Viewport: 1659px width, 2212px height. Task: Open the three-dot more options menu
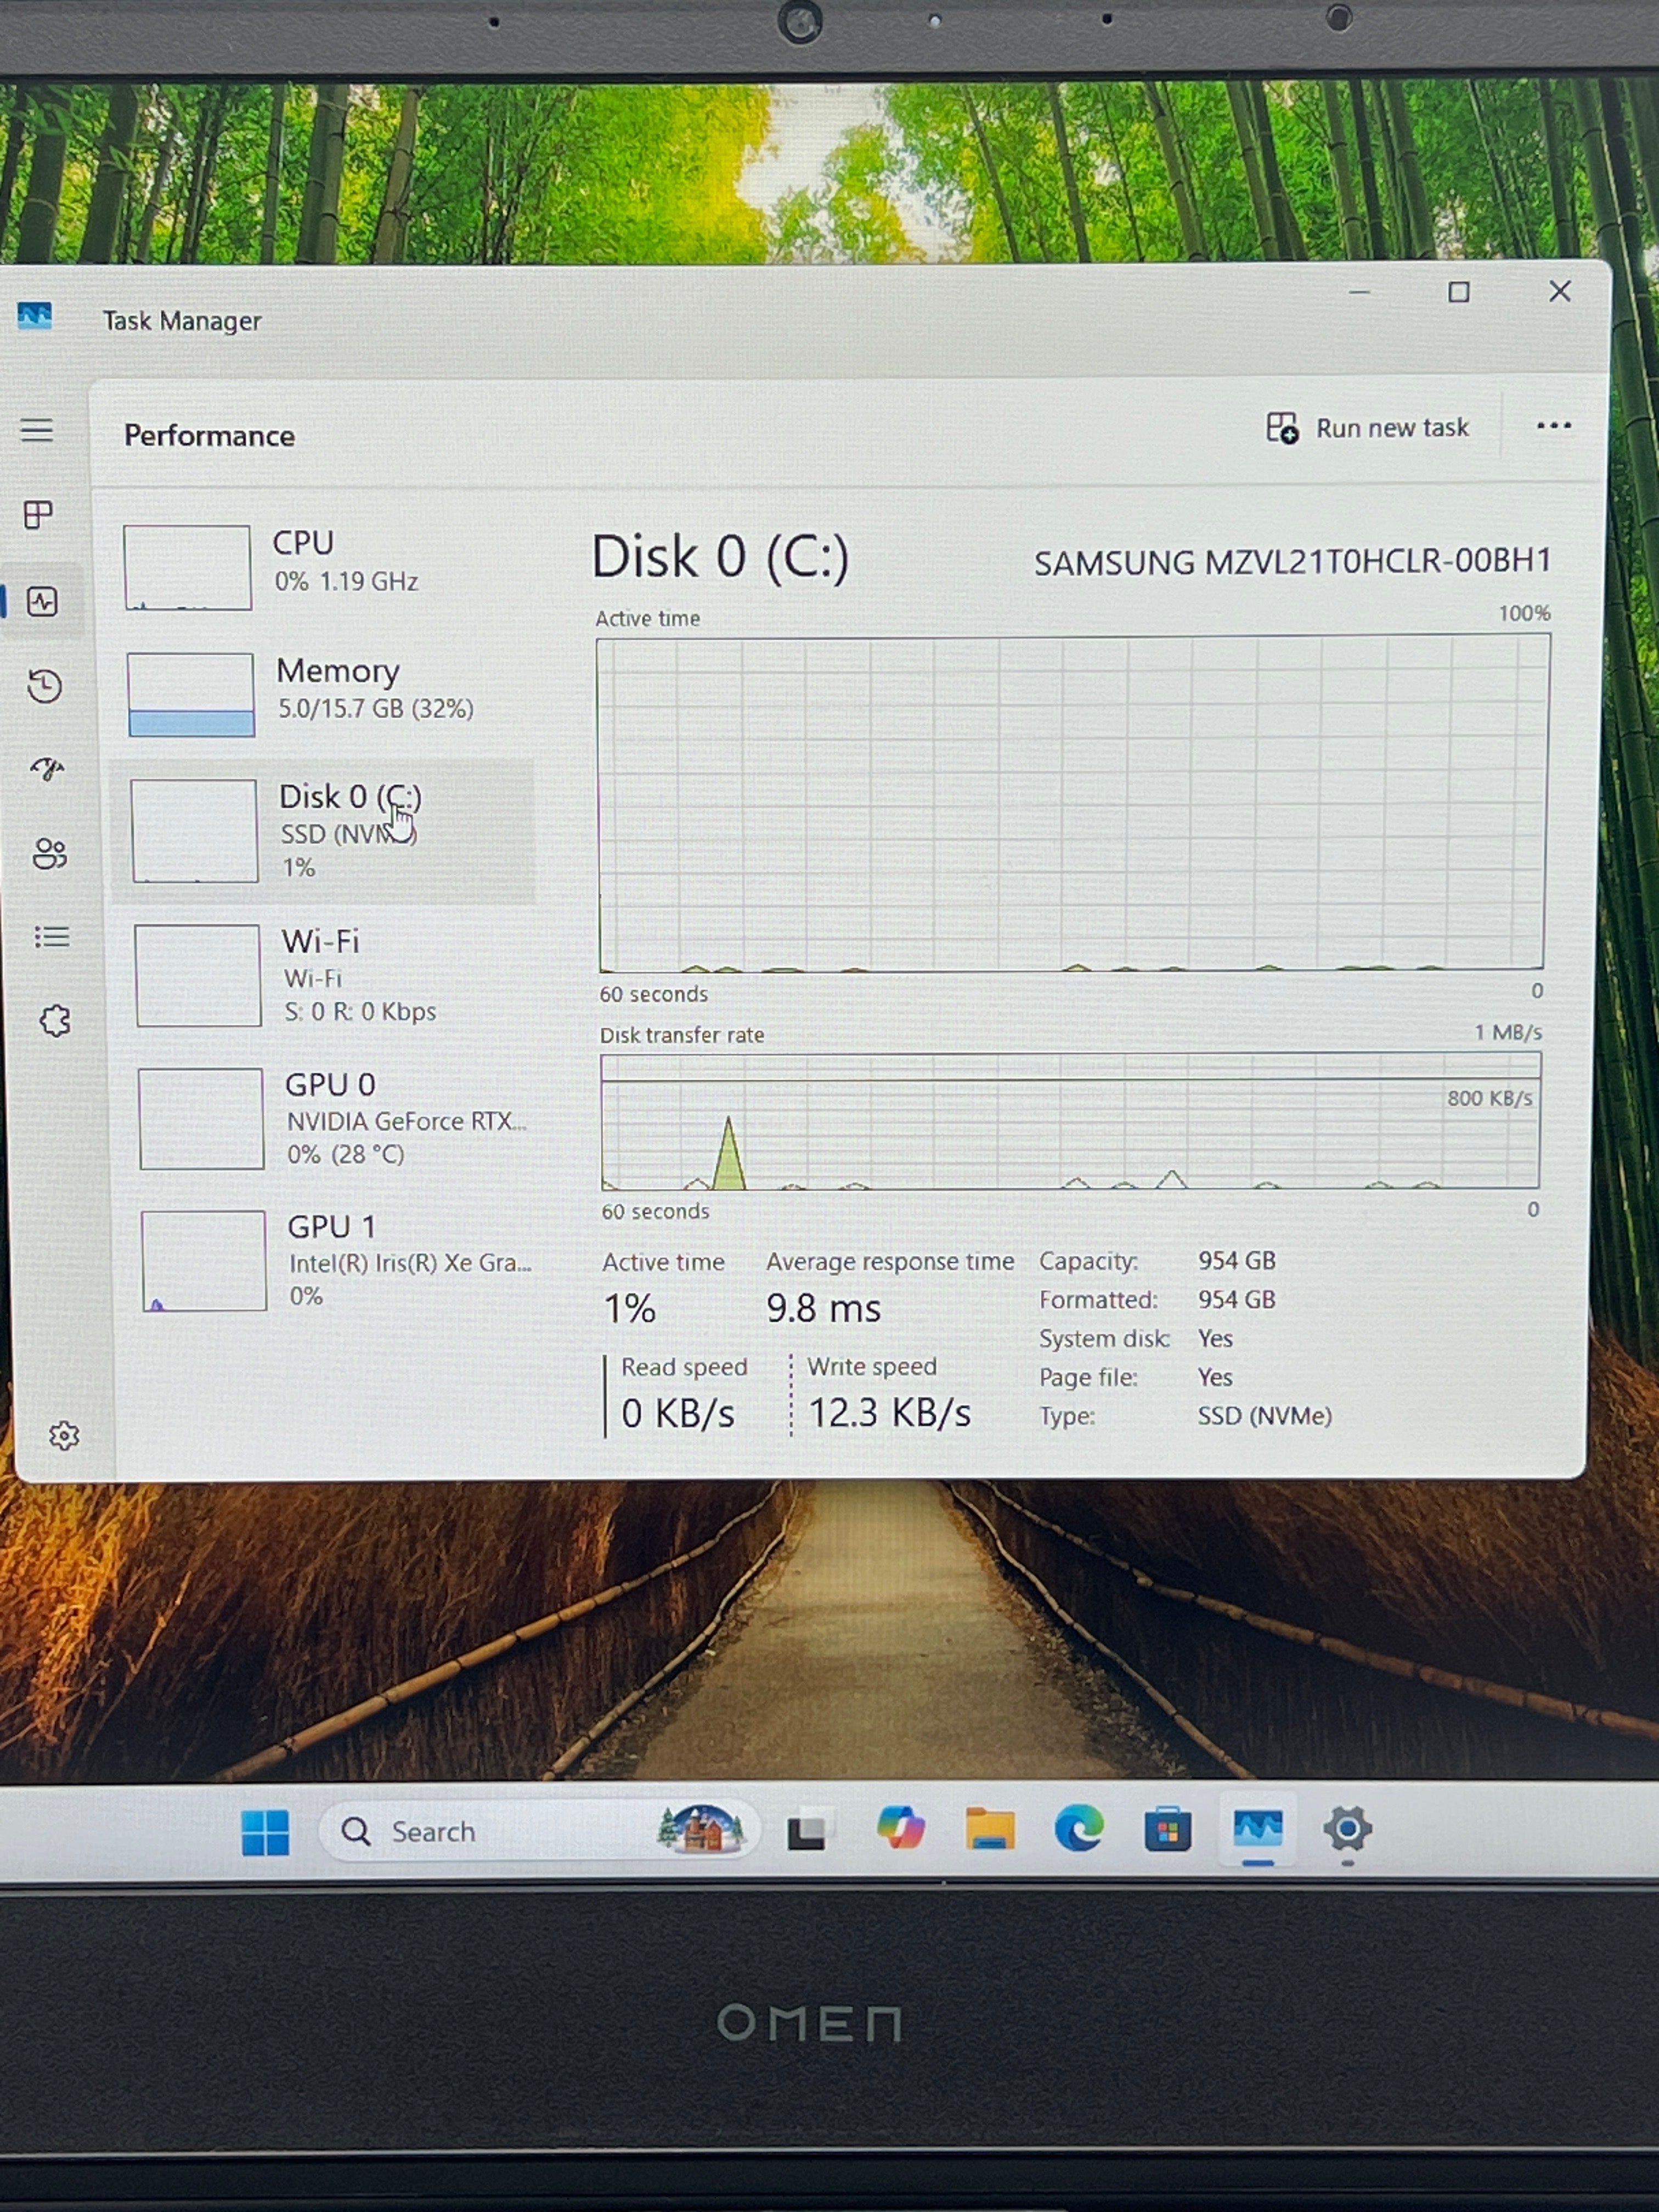[x=1553, y=426]
